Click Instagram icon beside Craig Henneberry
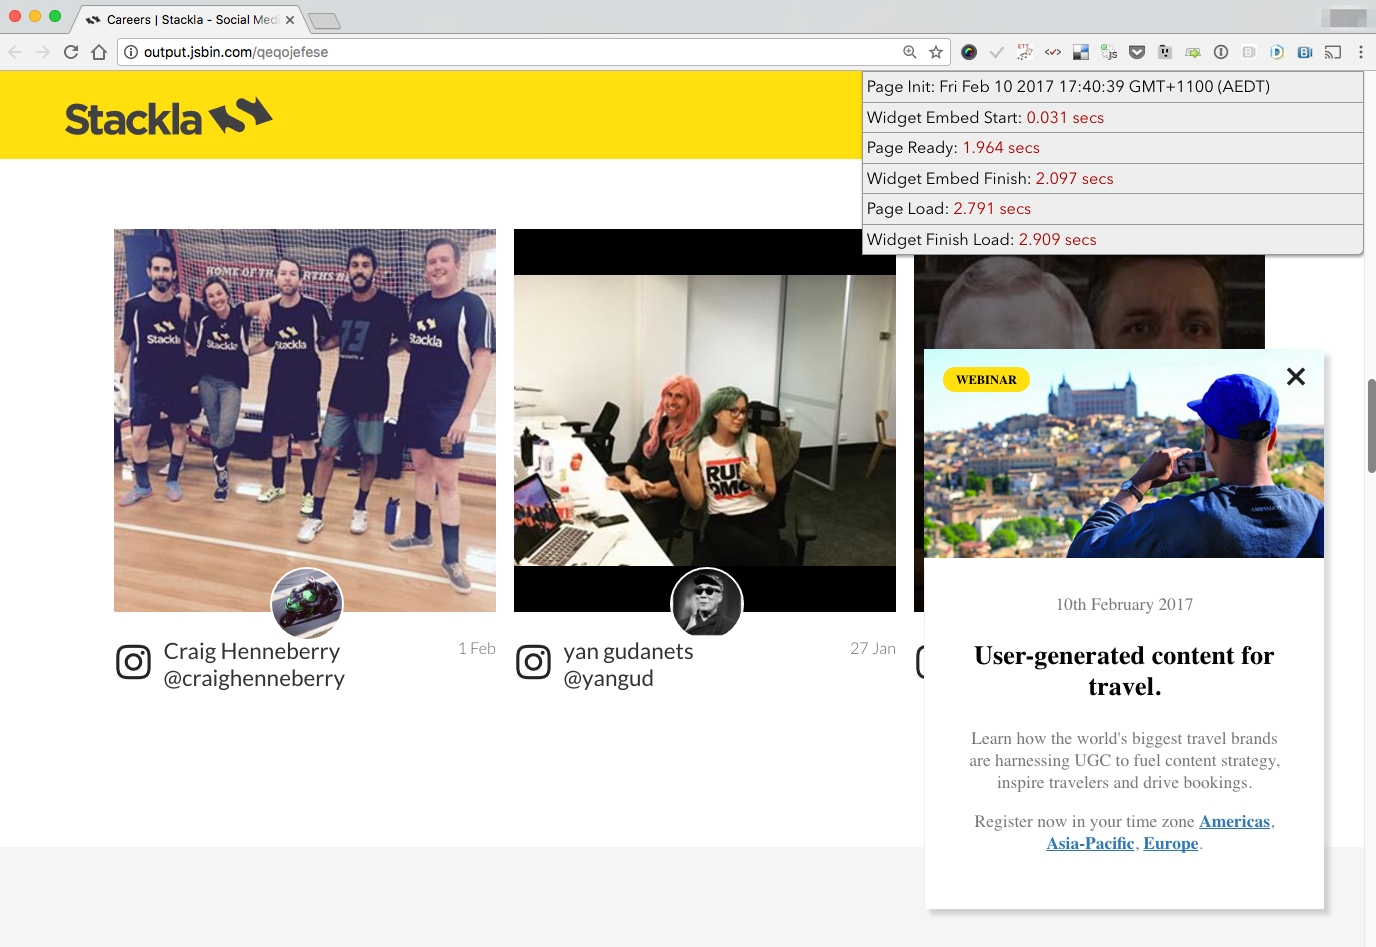 [133, 662]
